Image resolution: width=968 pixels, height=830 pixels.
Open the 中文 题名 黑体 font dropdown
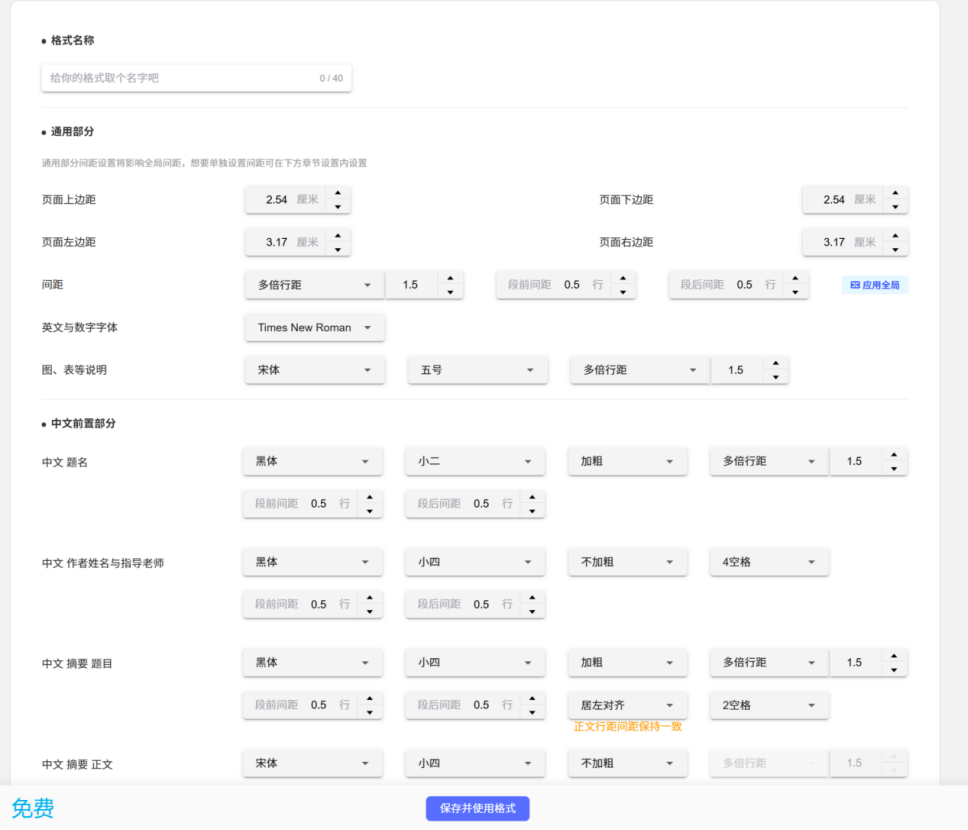coord(312,461)
